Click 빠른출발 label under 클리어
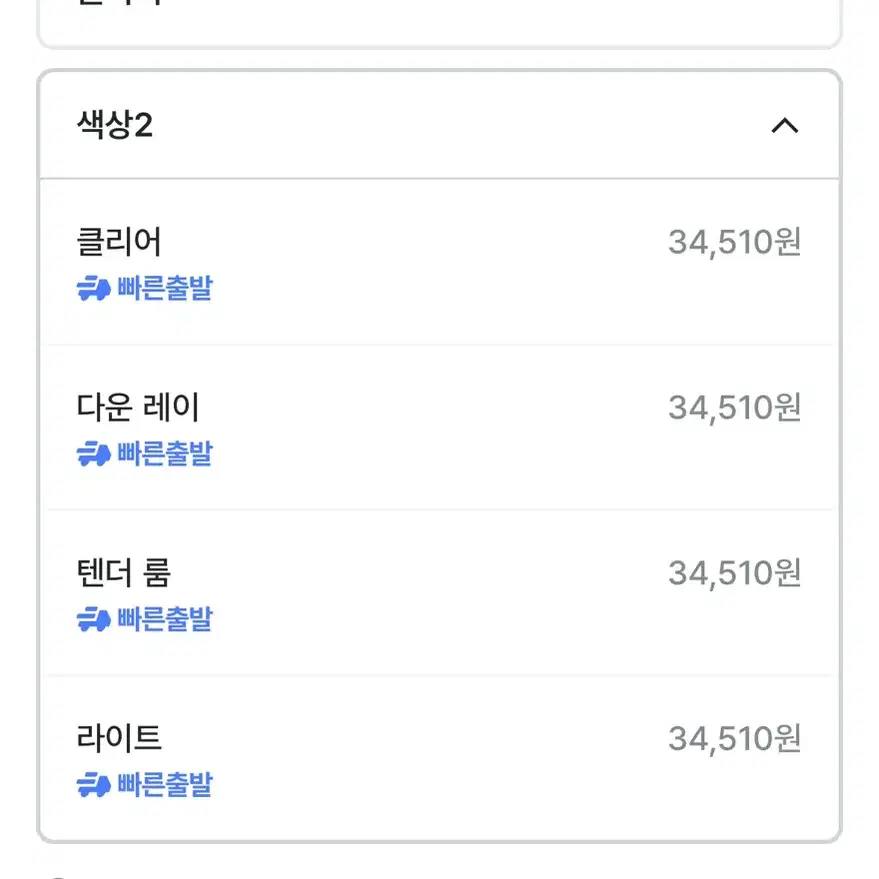This screenshot has height=879, width=879. click(x=165, y=288)
